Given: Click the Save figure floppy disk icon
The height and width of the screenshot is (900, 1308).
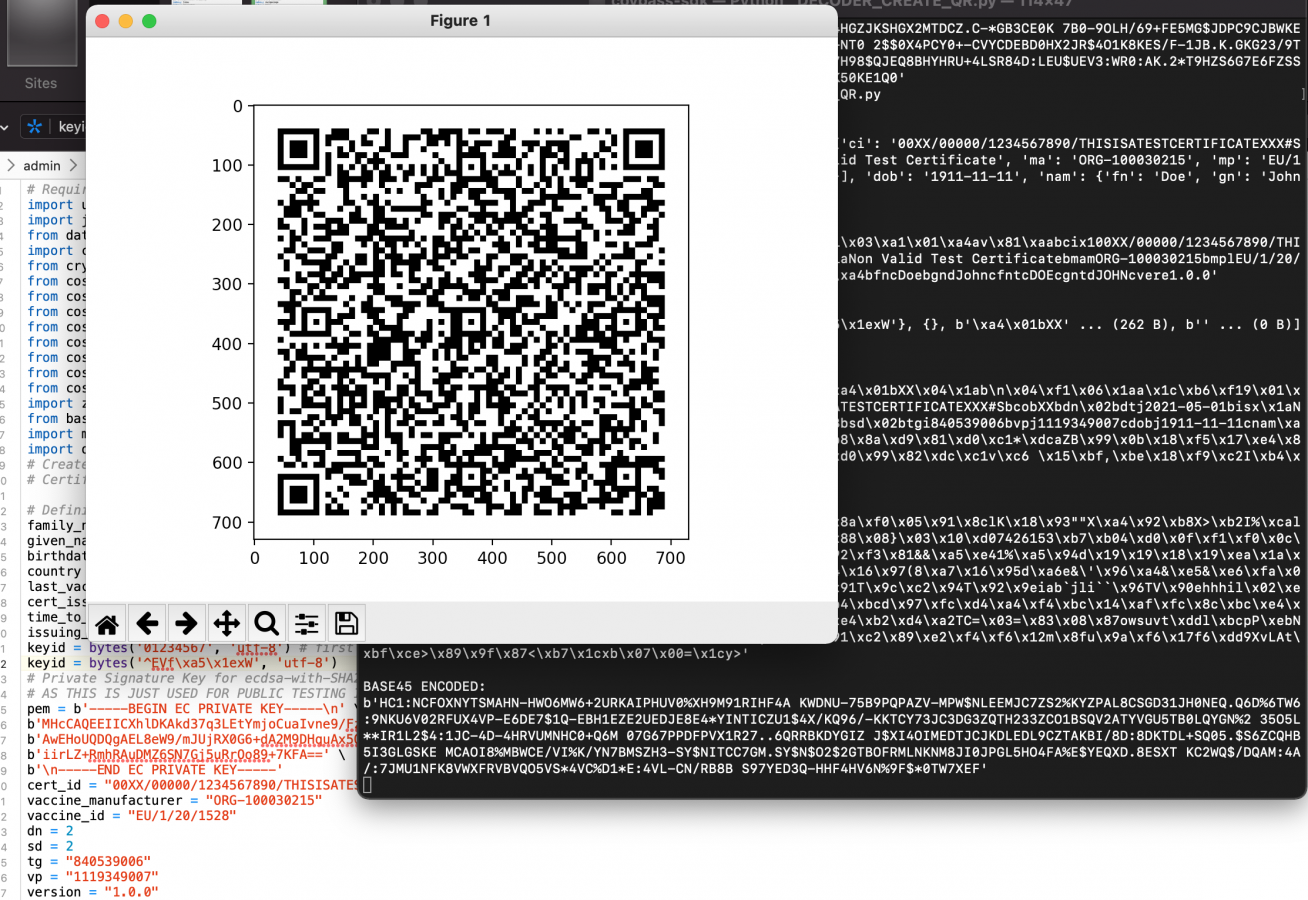Looking at the screenshot, I should point(346,623).
